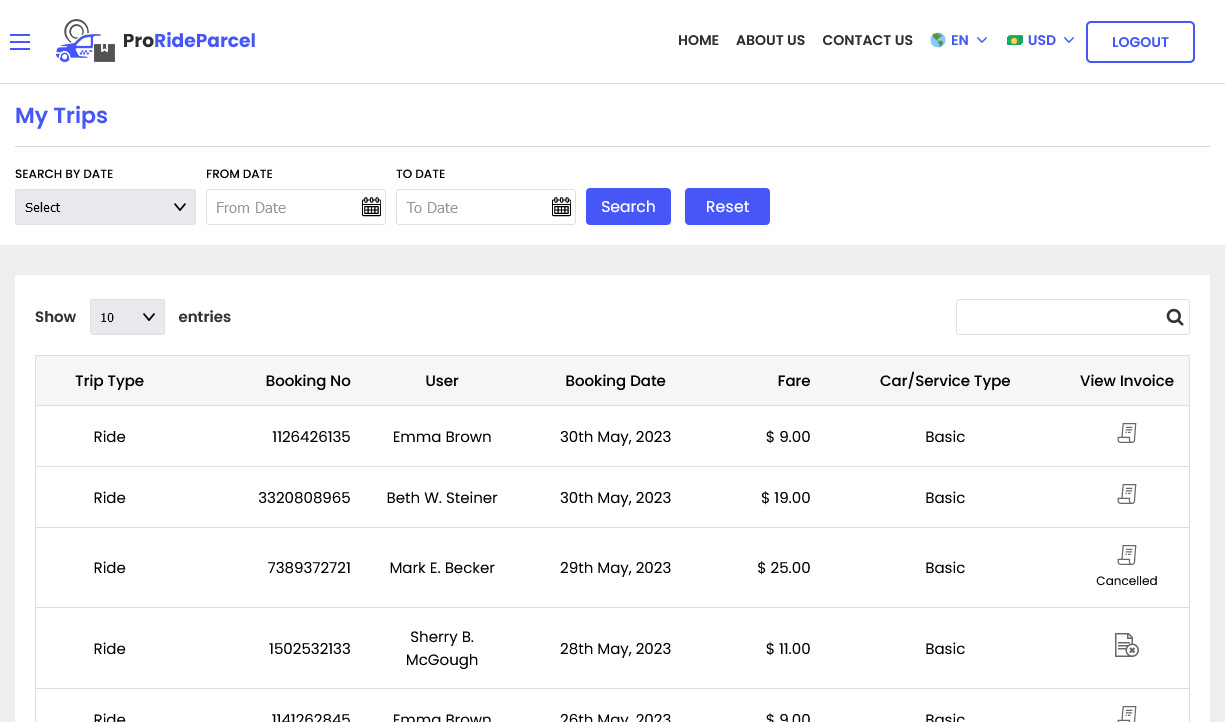This screenshot has height=722, width=1225.
Task: Click the Search button
Action: pyautogui.click(x=628, y=207)
